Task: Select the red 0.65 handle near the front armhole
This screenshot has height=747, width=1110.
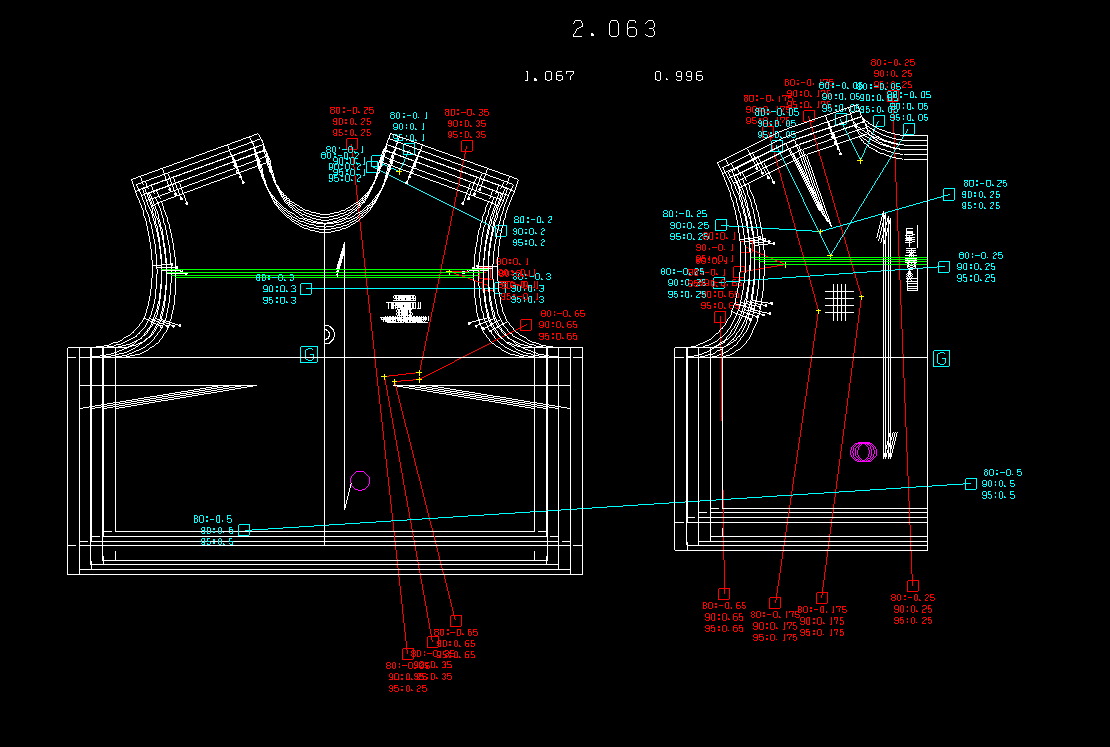Action: coord(526,325)
